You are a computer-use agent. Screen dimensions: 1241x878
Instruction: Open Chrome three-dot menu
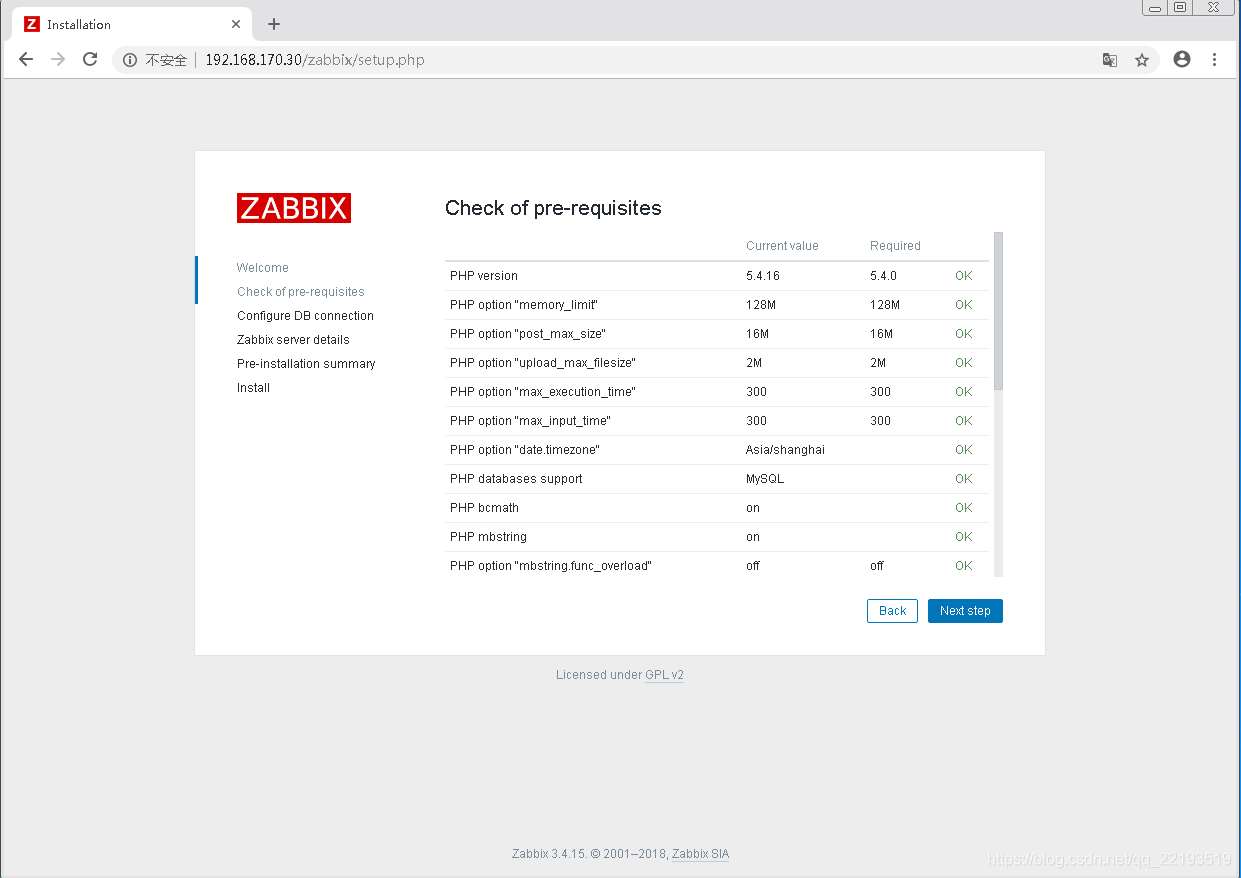pos(1214,60)
